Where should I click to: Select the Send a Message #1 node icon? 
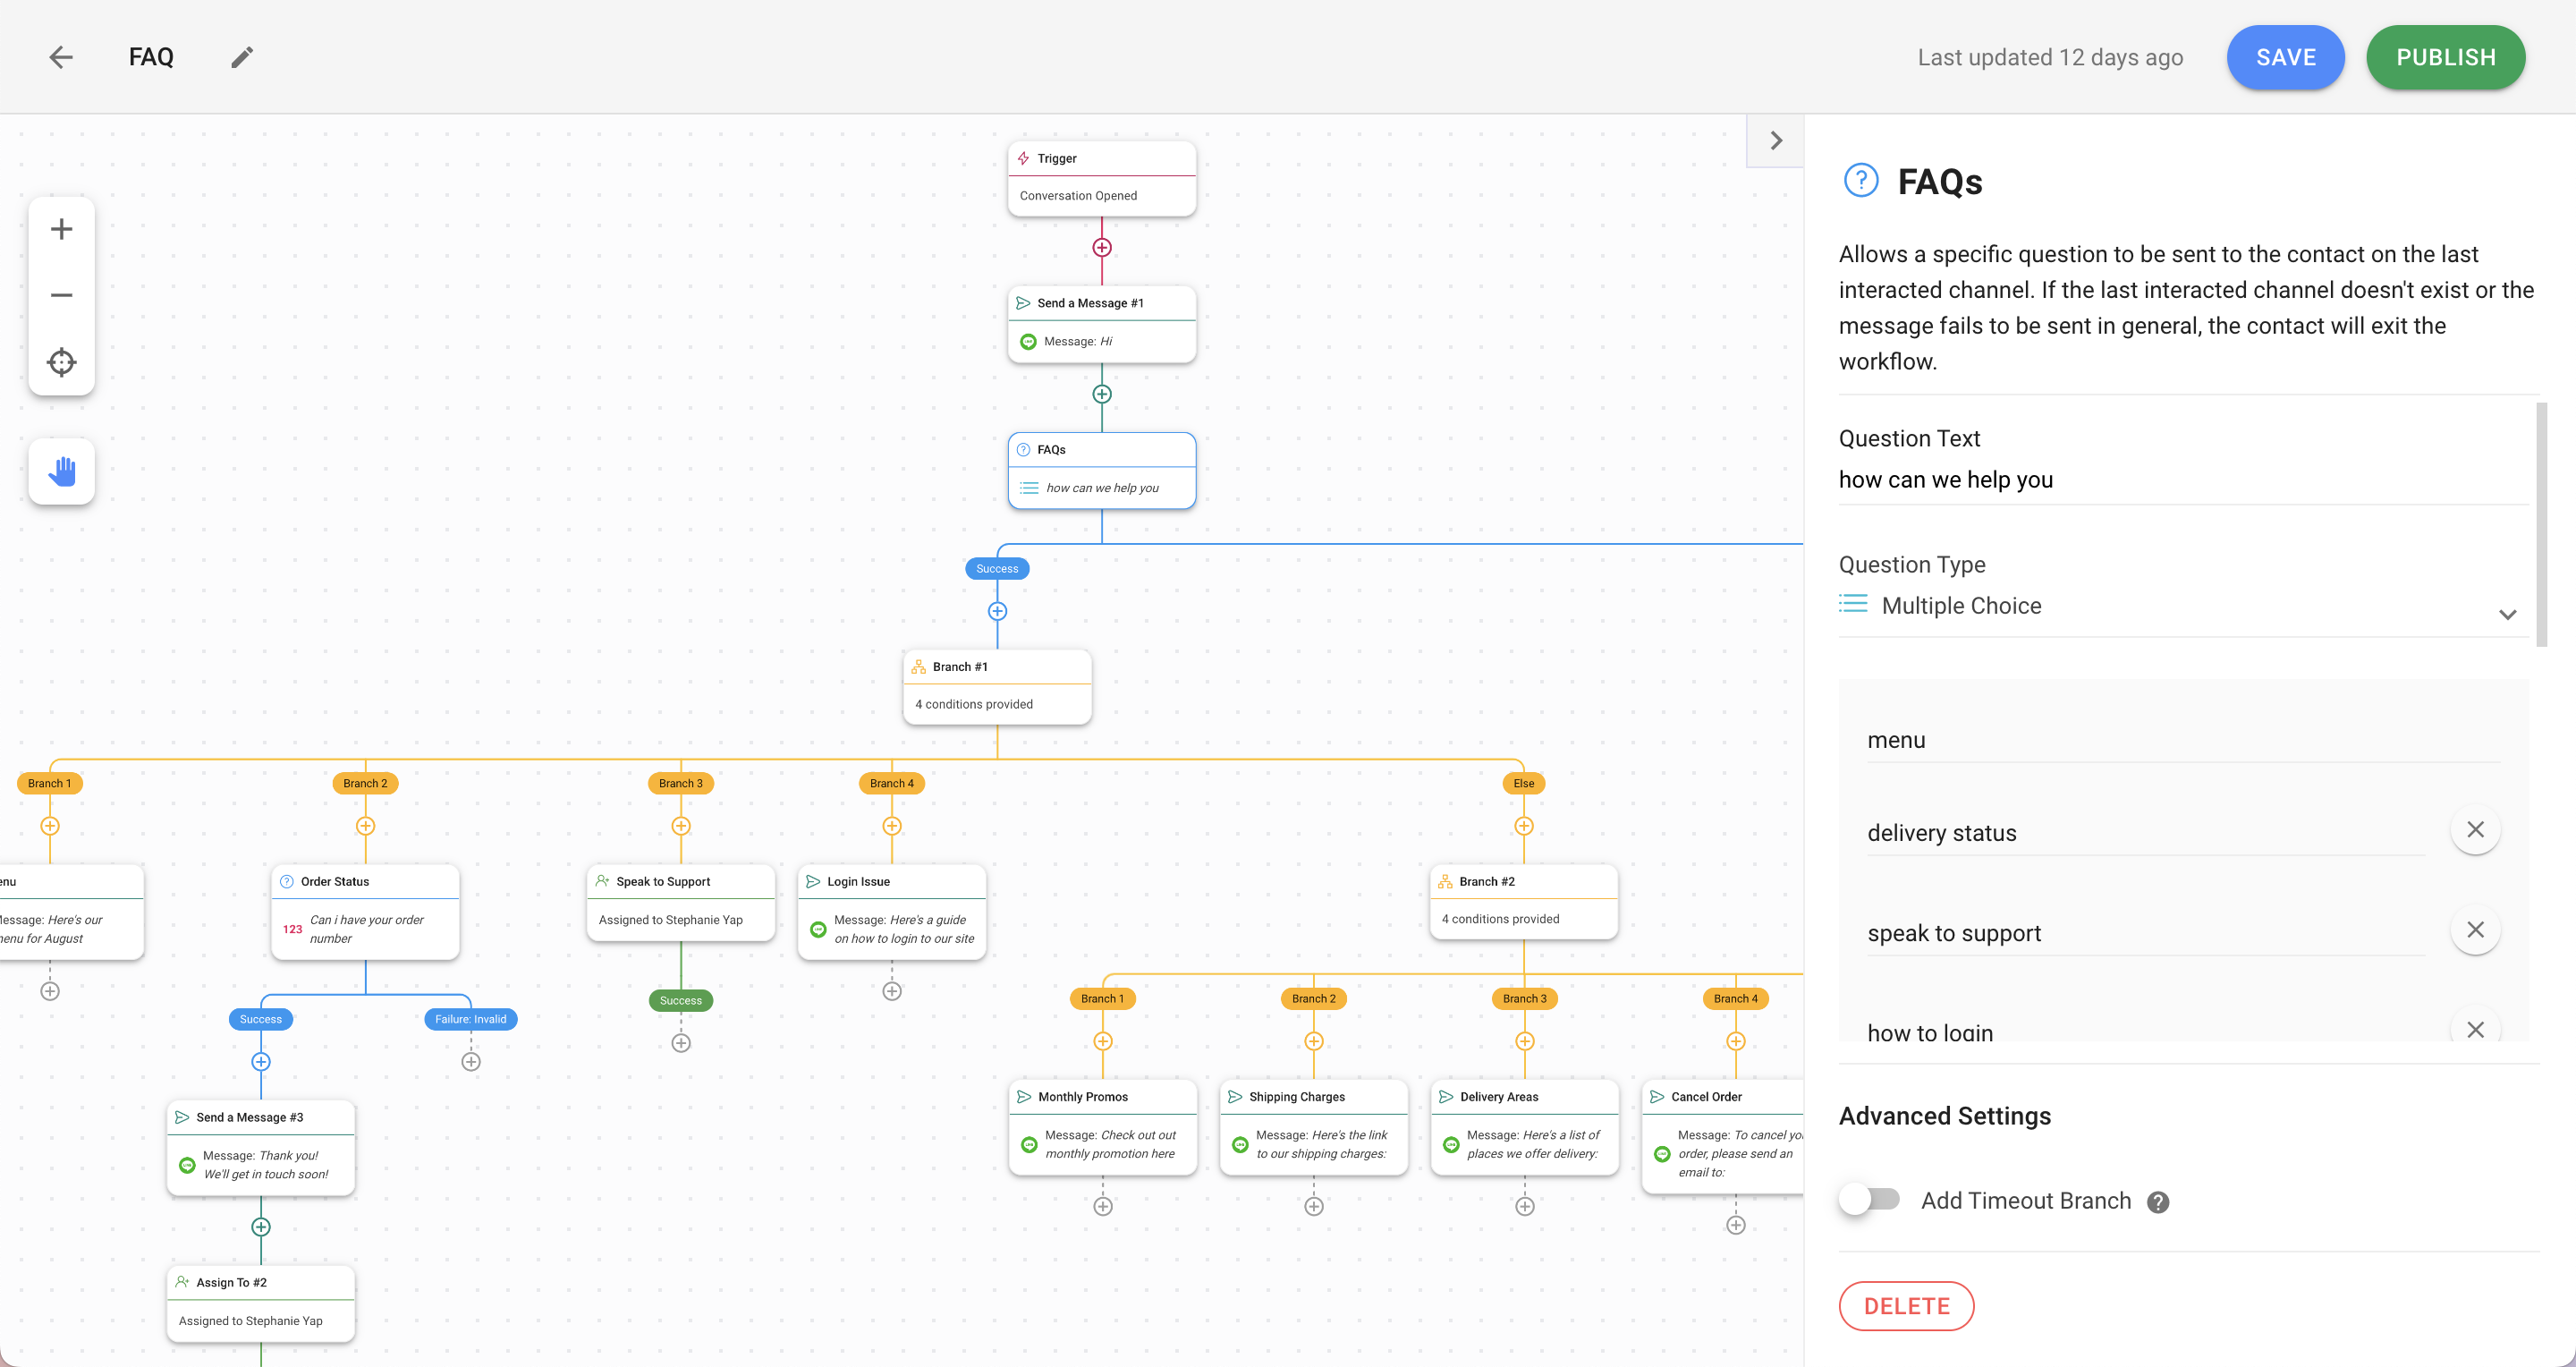(1022, 301)
